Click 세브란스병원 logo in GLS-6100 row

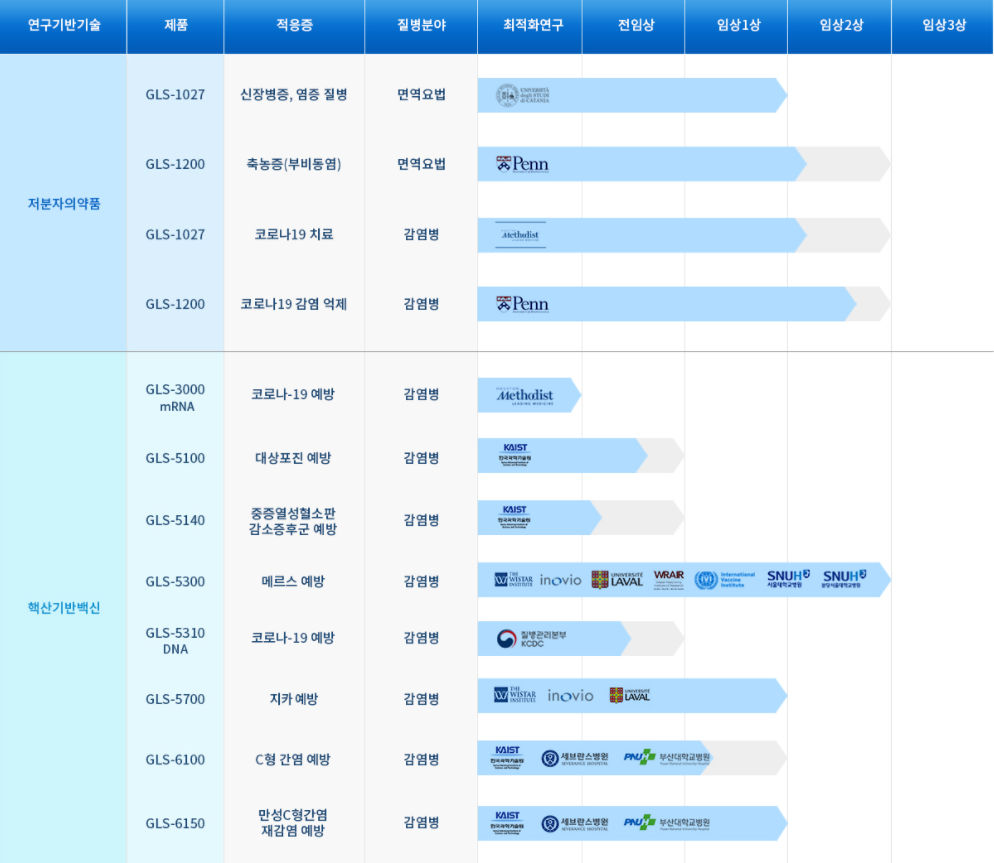[575, 758]
